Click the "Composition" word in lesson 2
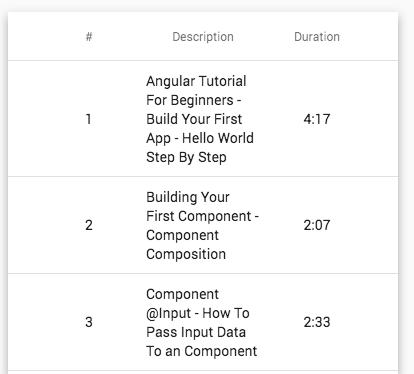414x374 pixels. (x=186, y=254)
